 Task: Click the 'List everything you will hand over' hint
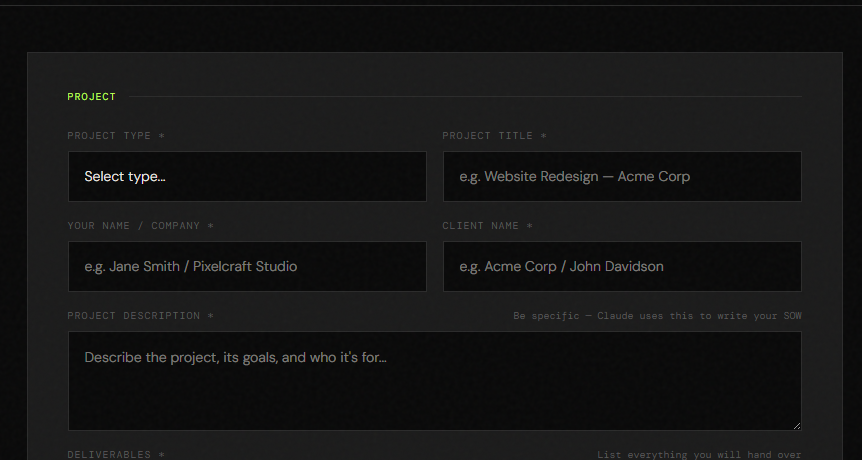pos(699,455)
